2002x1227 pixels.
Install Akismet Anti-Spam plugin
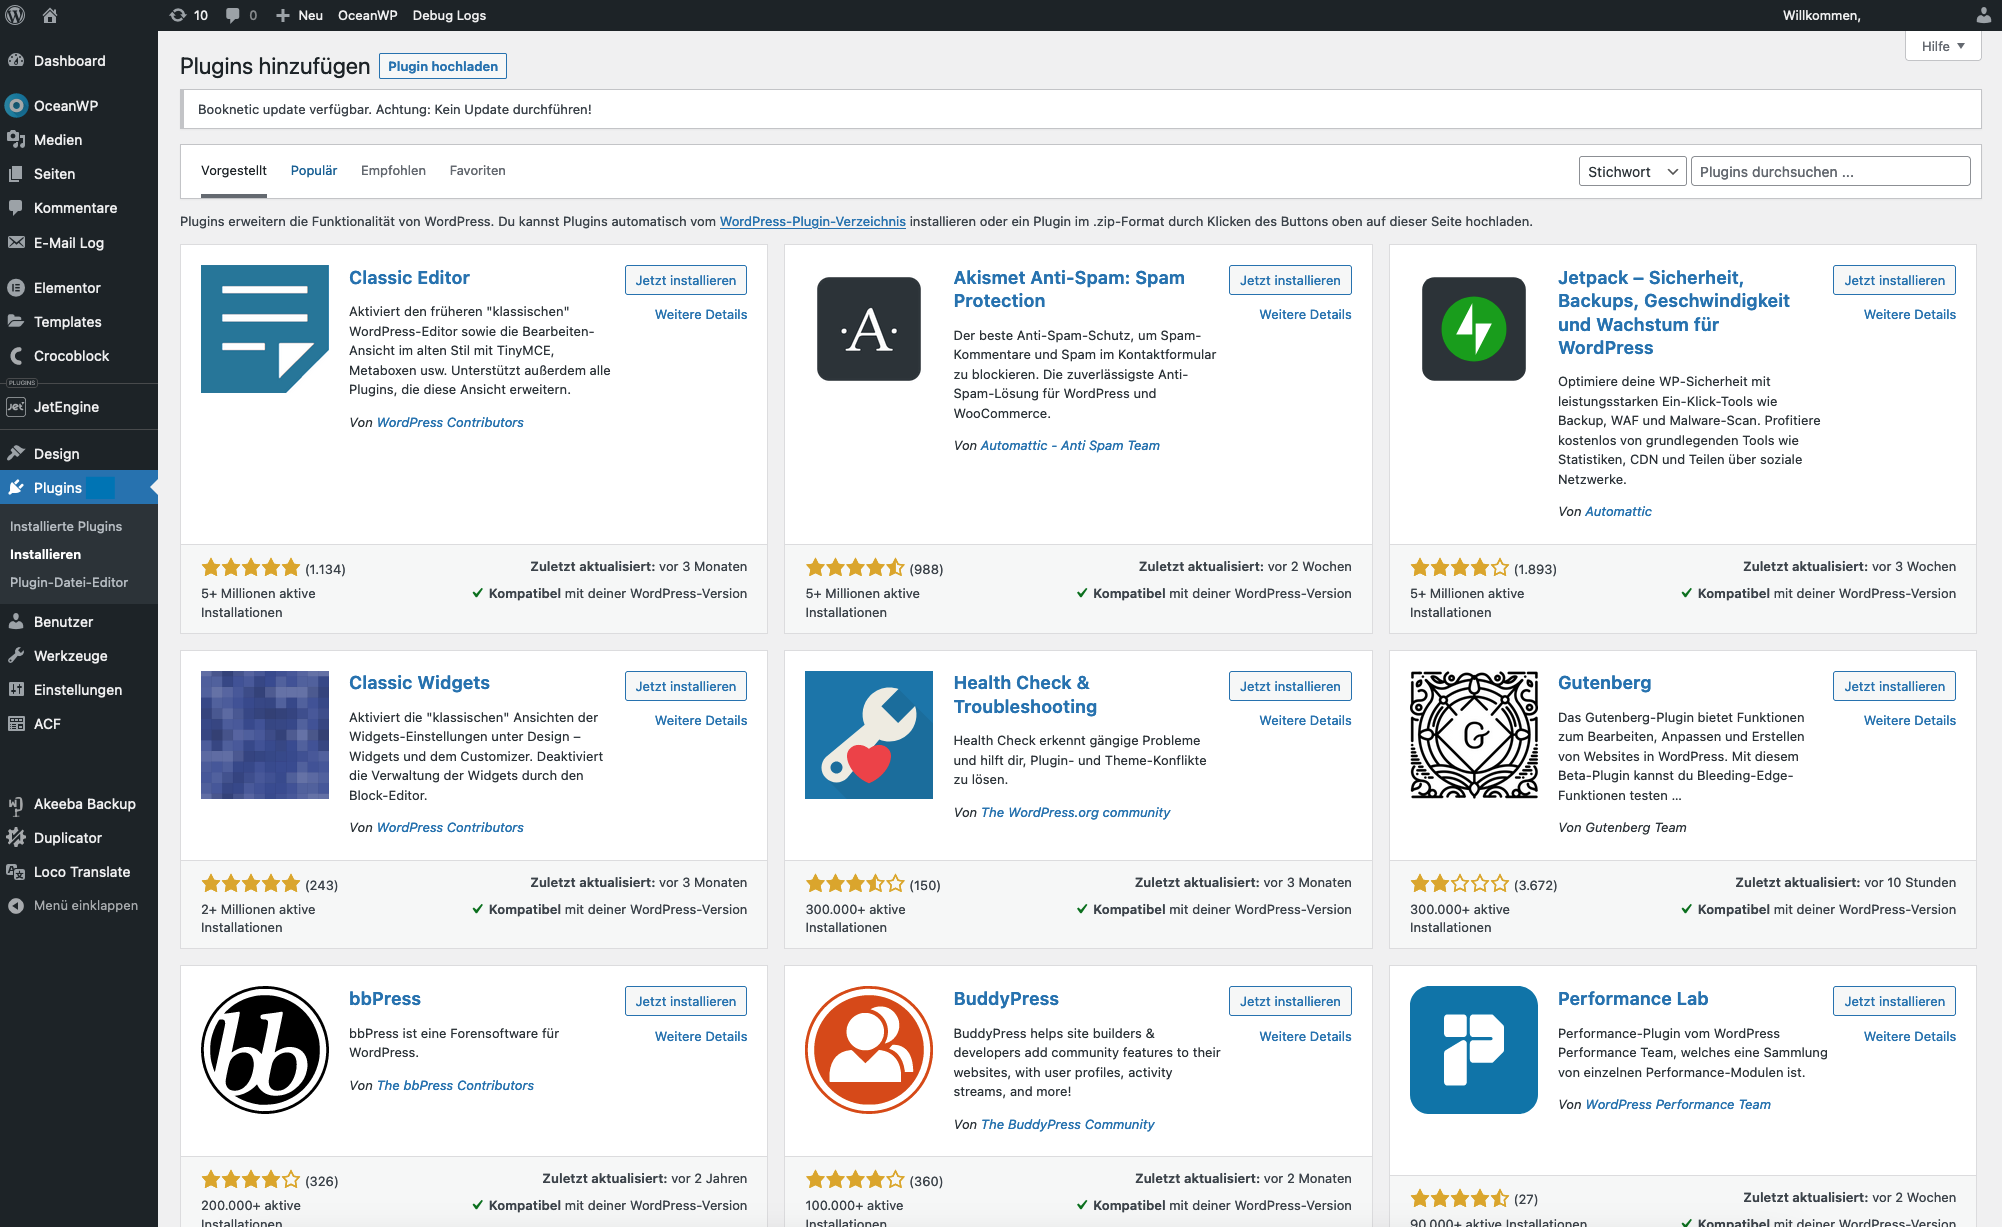click(x=1290, y=280)
